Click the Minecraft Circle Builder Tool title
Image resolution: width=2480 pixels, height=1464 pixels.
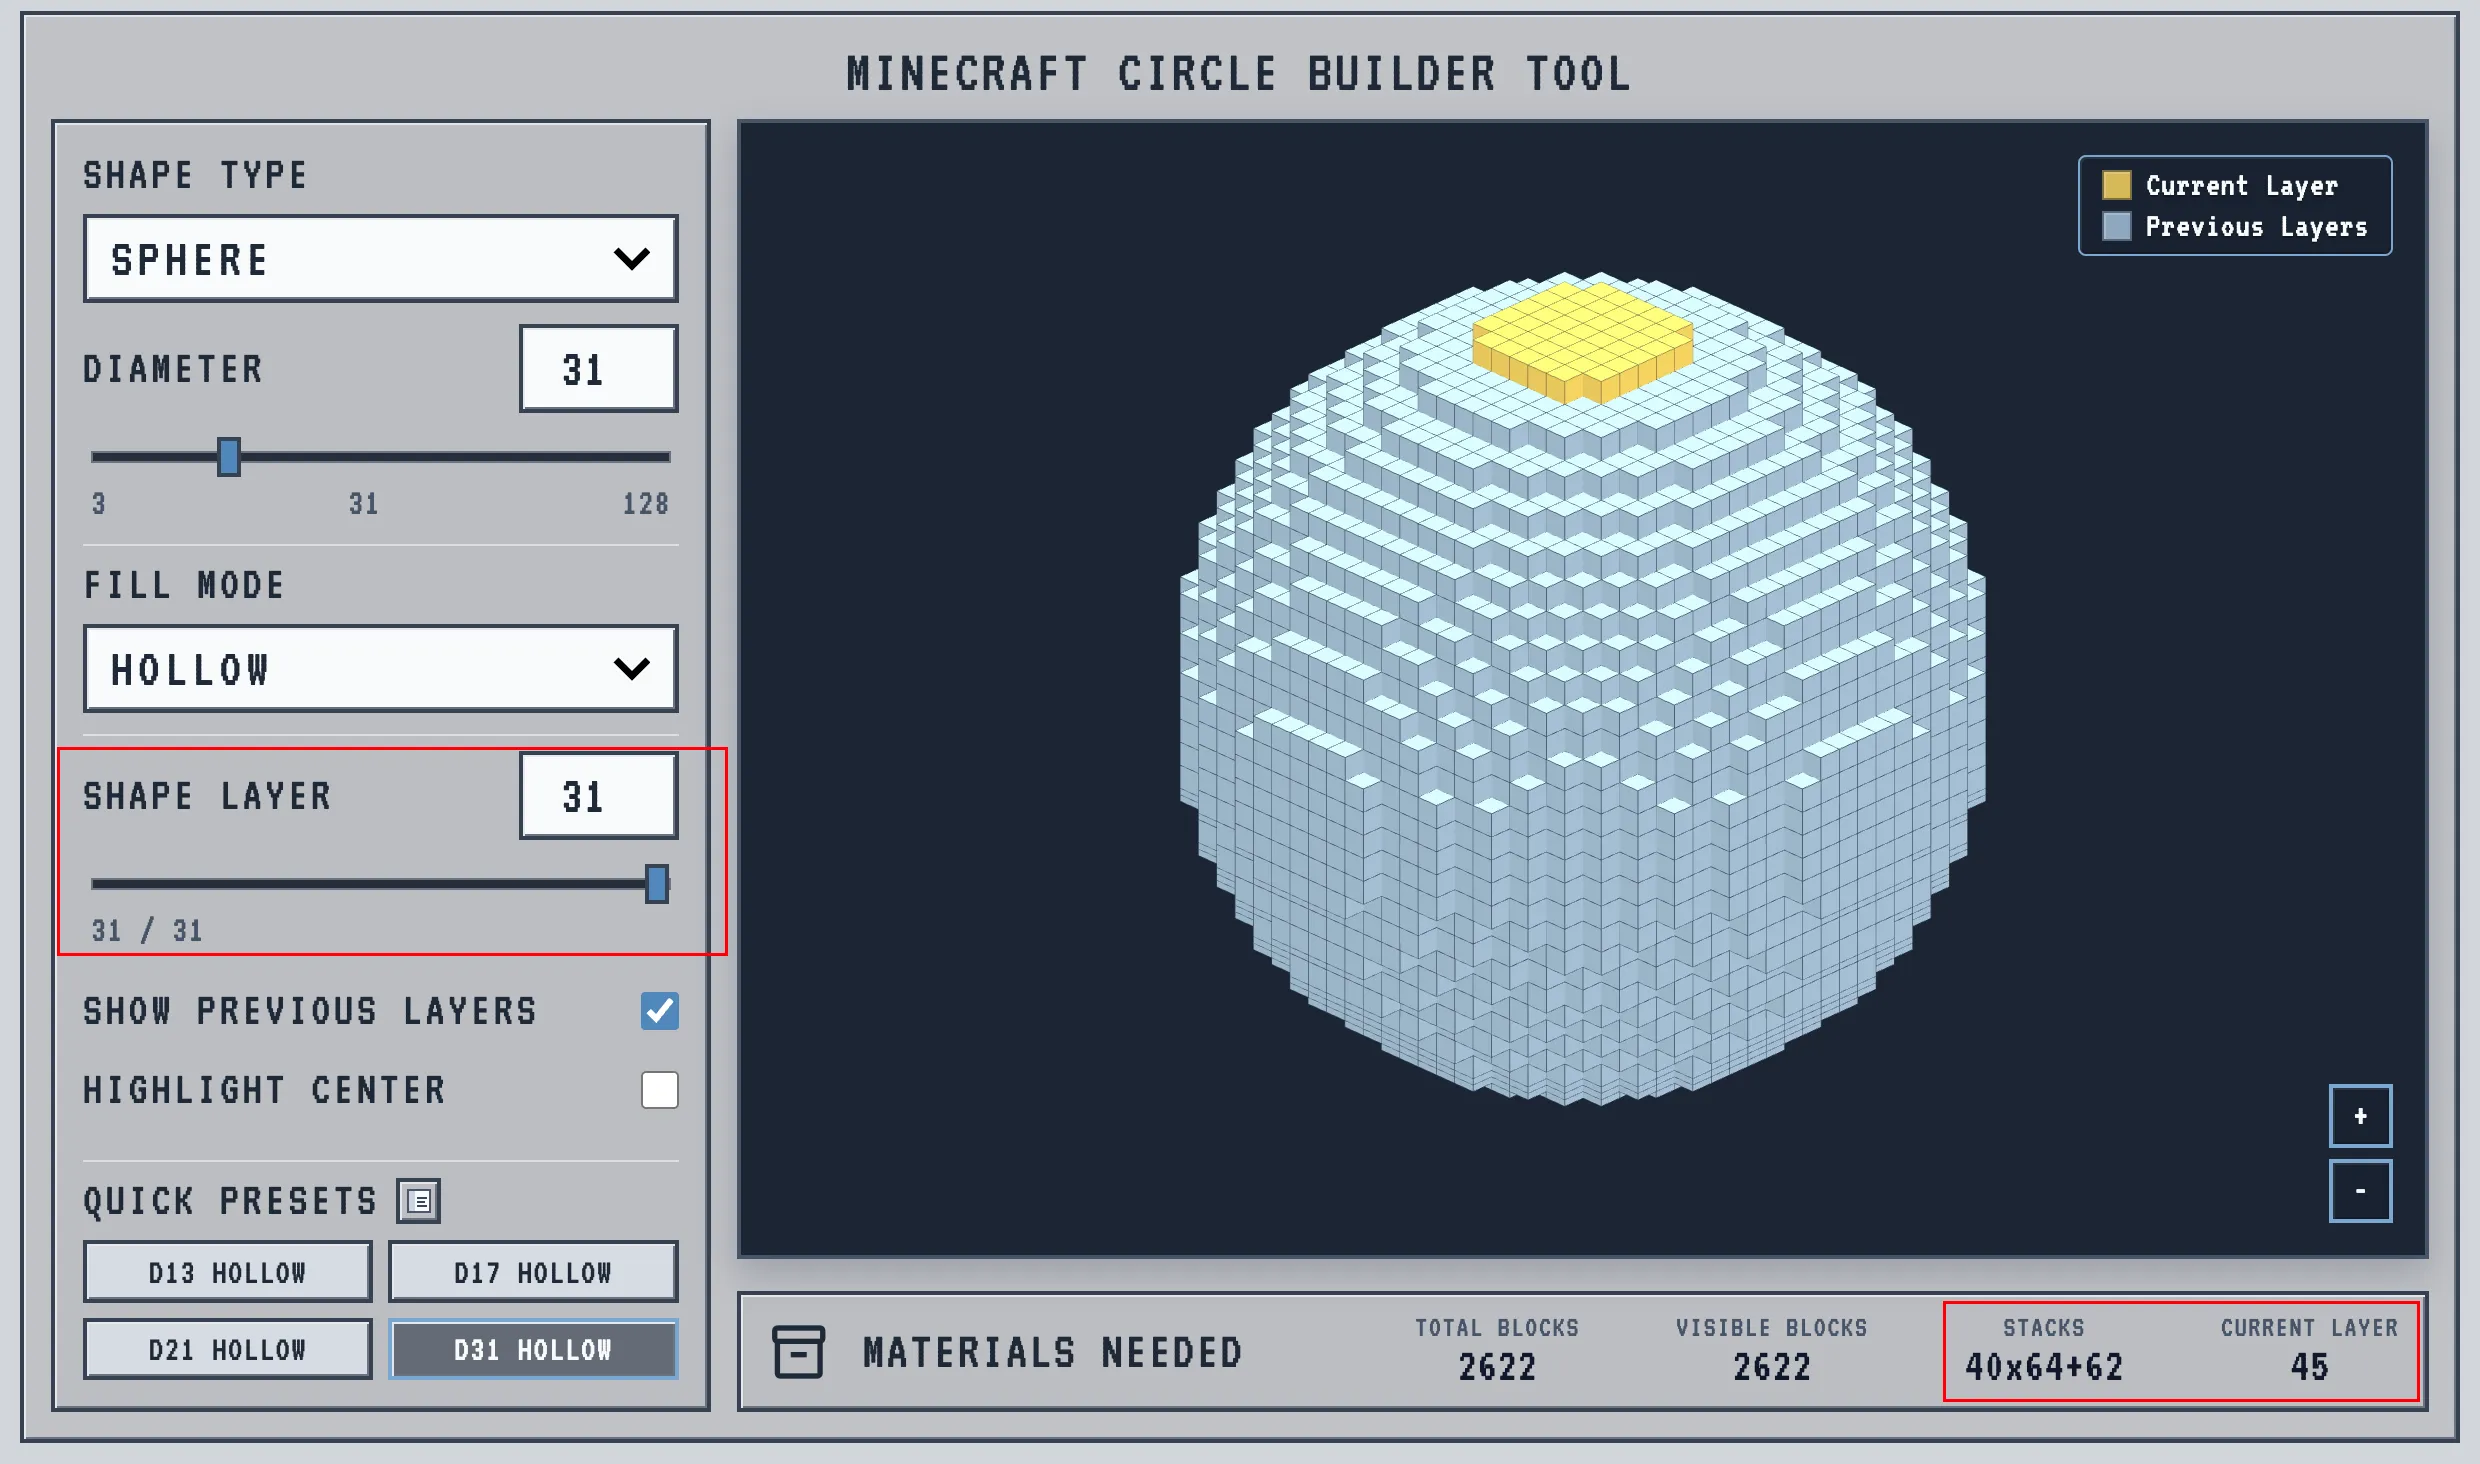1239,74
